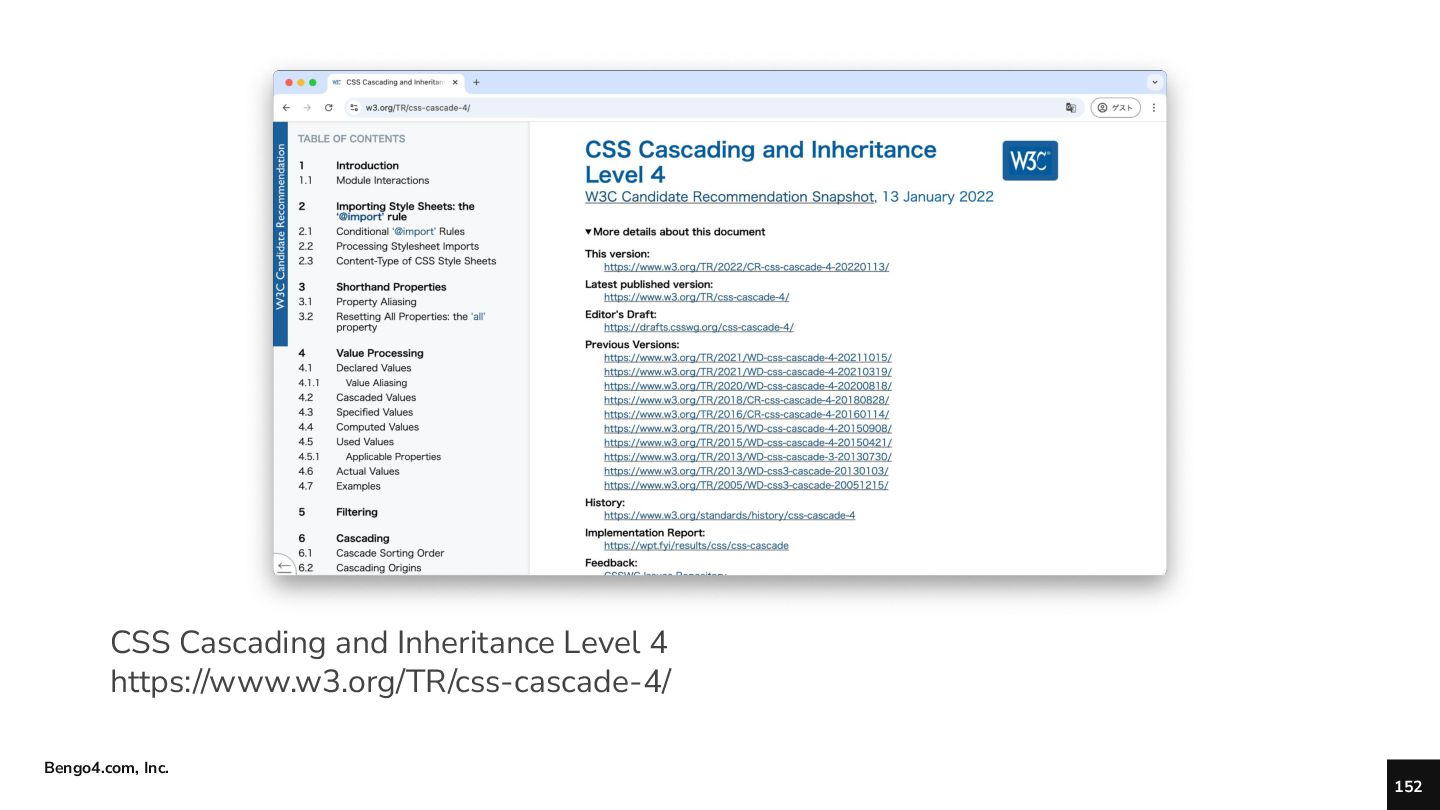Jump to 6 Cascading
Screen dimensions: 1440x810
363,538
